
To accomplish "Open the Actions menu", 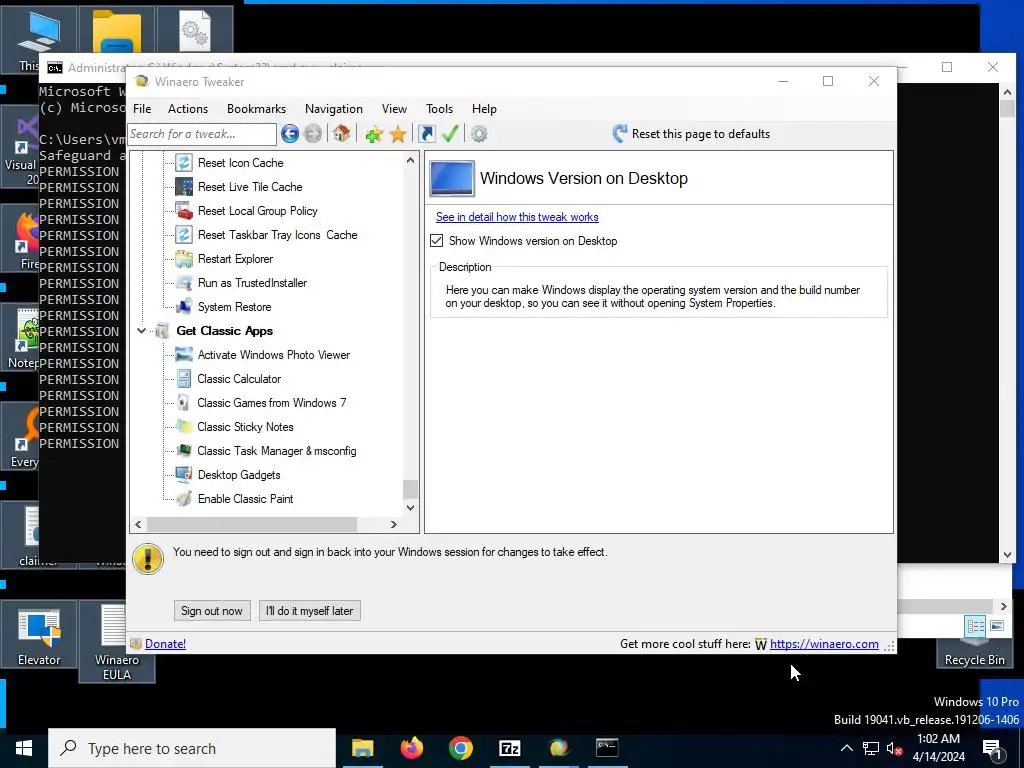I will coord(188,109).
